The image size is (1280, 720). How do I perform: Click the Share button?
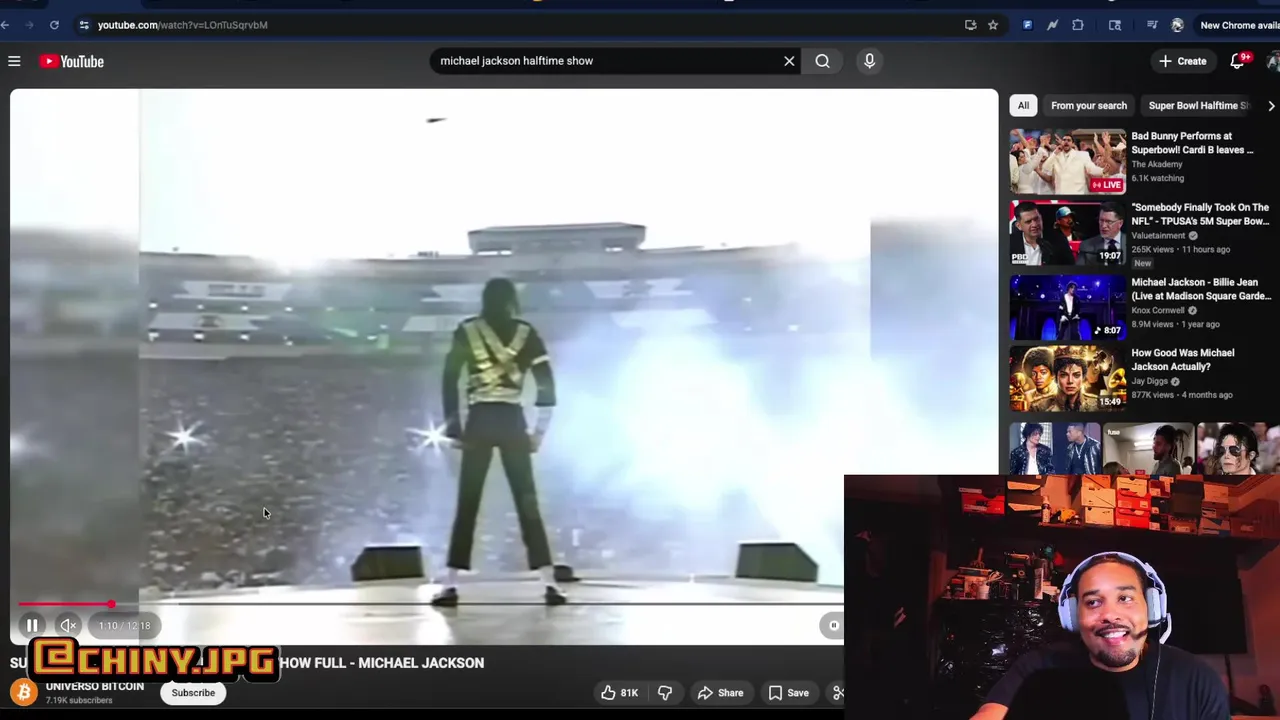coord(720,692)
